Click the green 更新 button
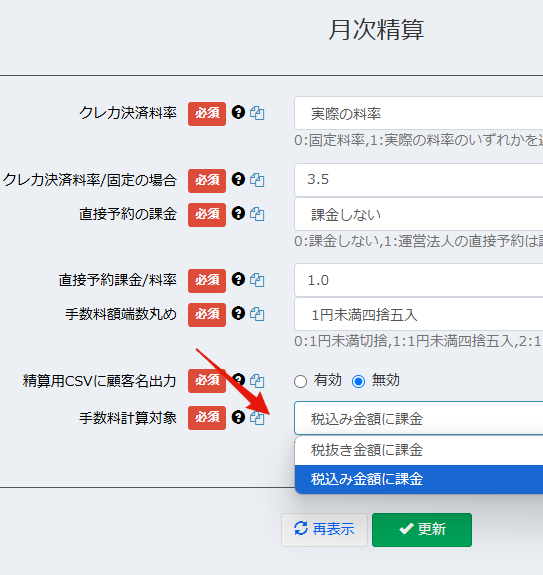543x575 pixels. tap(422, 530)
